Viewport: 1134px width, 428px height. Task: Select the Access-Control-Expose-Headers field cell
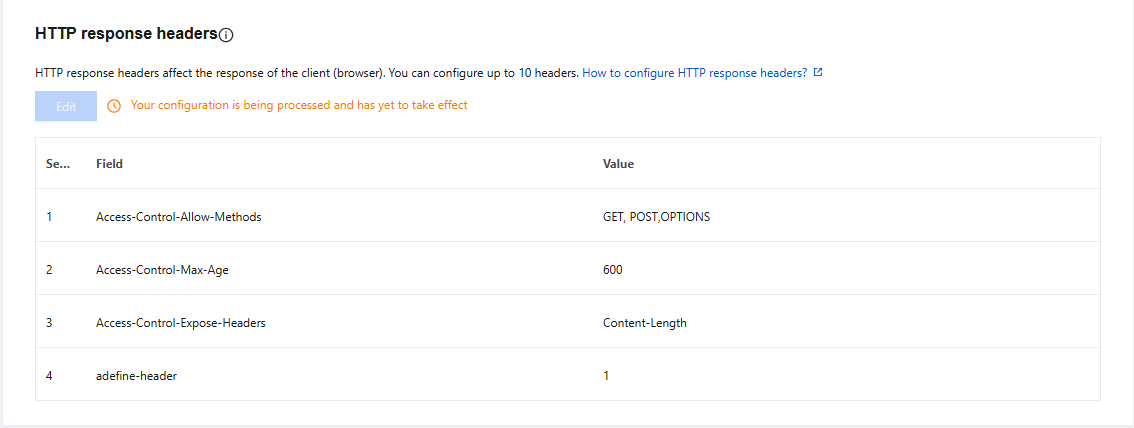pyautogui.click(x=180, y=323)
